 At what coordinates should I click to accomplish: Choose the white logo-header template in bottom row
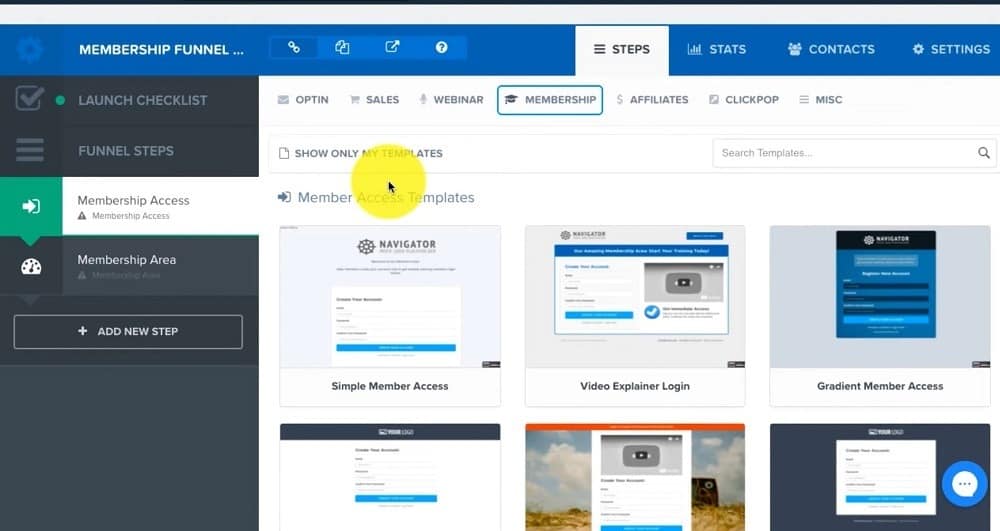click(x=390, y=477)
